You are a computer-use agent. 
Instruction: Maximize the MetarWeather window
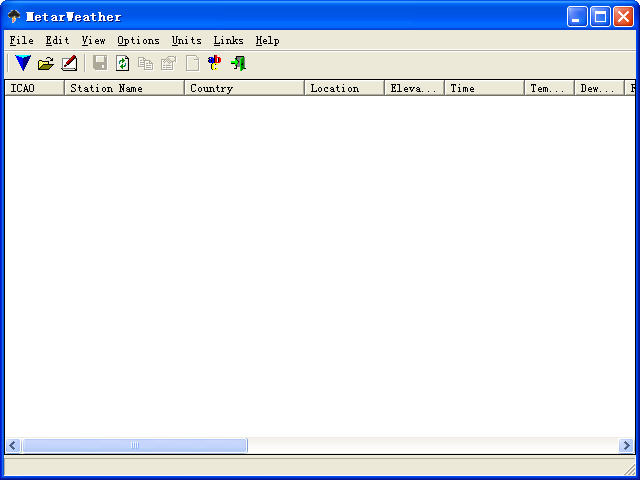pyautogui.click(x=600, y=17)
